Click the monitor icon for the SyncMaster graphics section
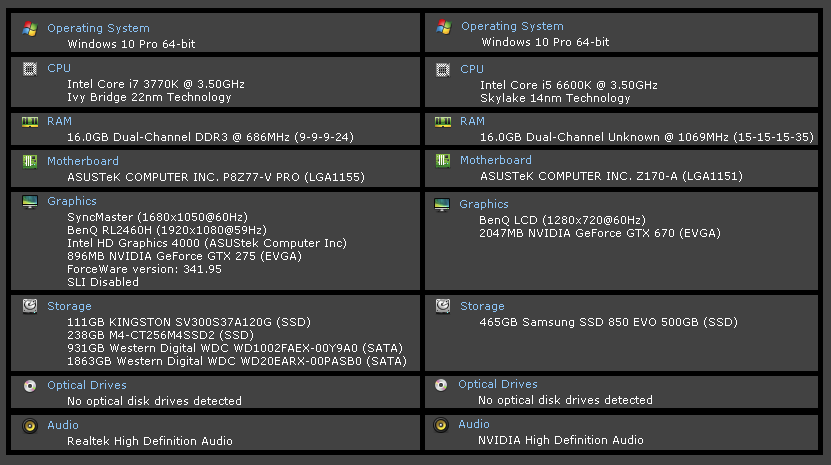Screen dimensions: 831x465 [x=30, y=202]
